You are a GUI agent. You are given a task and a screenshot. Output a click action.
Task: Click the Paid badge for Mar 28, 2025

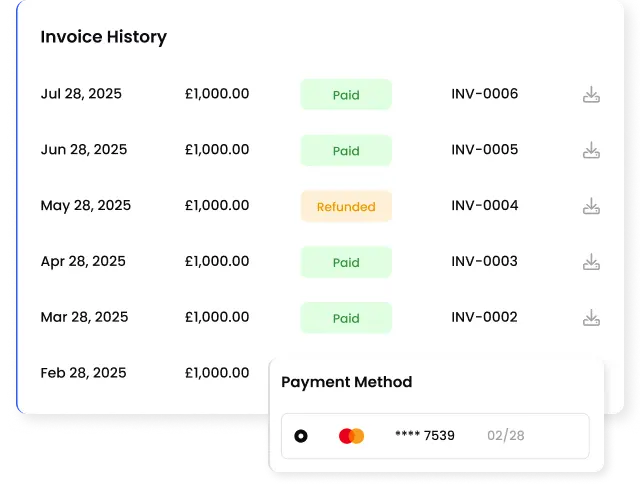pyautogui.click(x=346, y=318)
